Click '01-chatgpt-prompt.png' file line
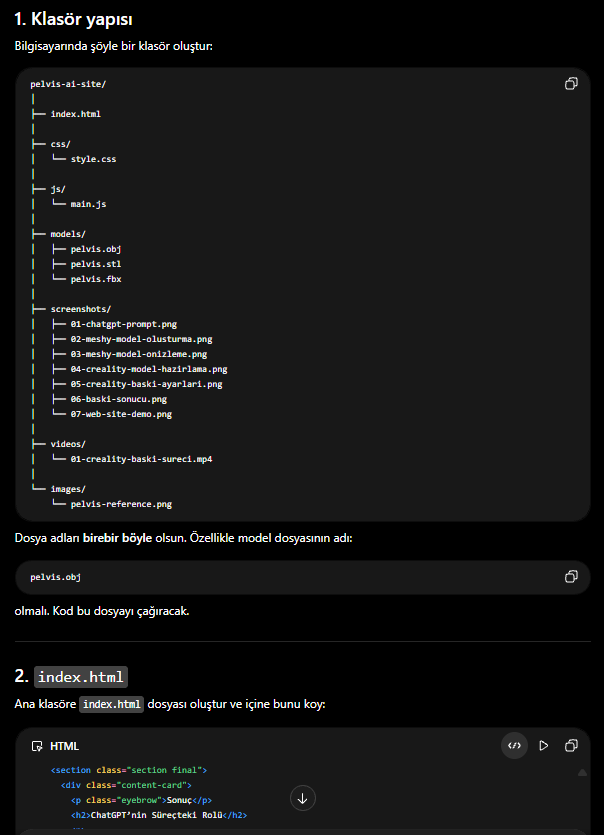Viewport: 604px width, 835px height. click(x=124, y=324)
